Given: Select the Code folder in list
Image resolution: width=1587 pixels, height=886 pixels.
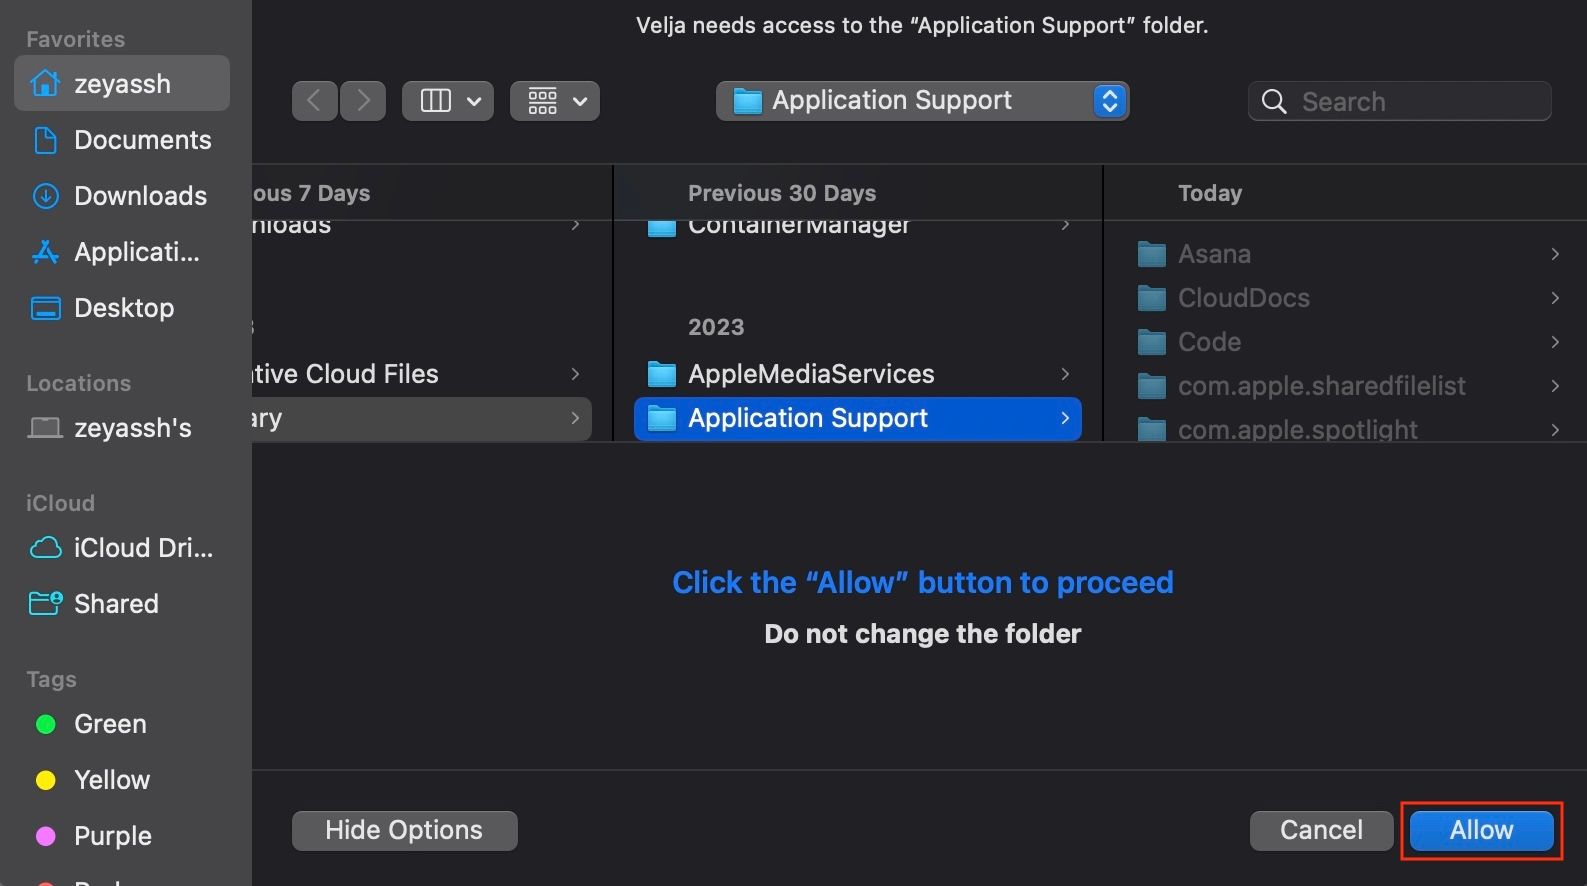Looking at the screenshot, I should pyautogui.click(x=1209, y=342).
